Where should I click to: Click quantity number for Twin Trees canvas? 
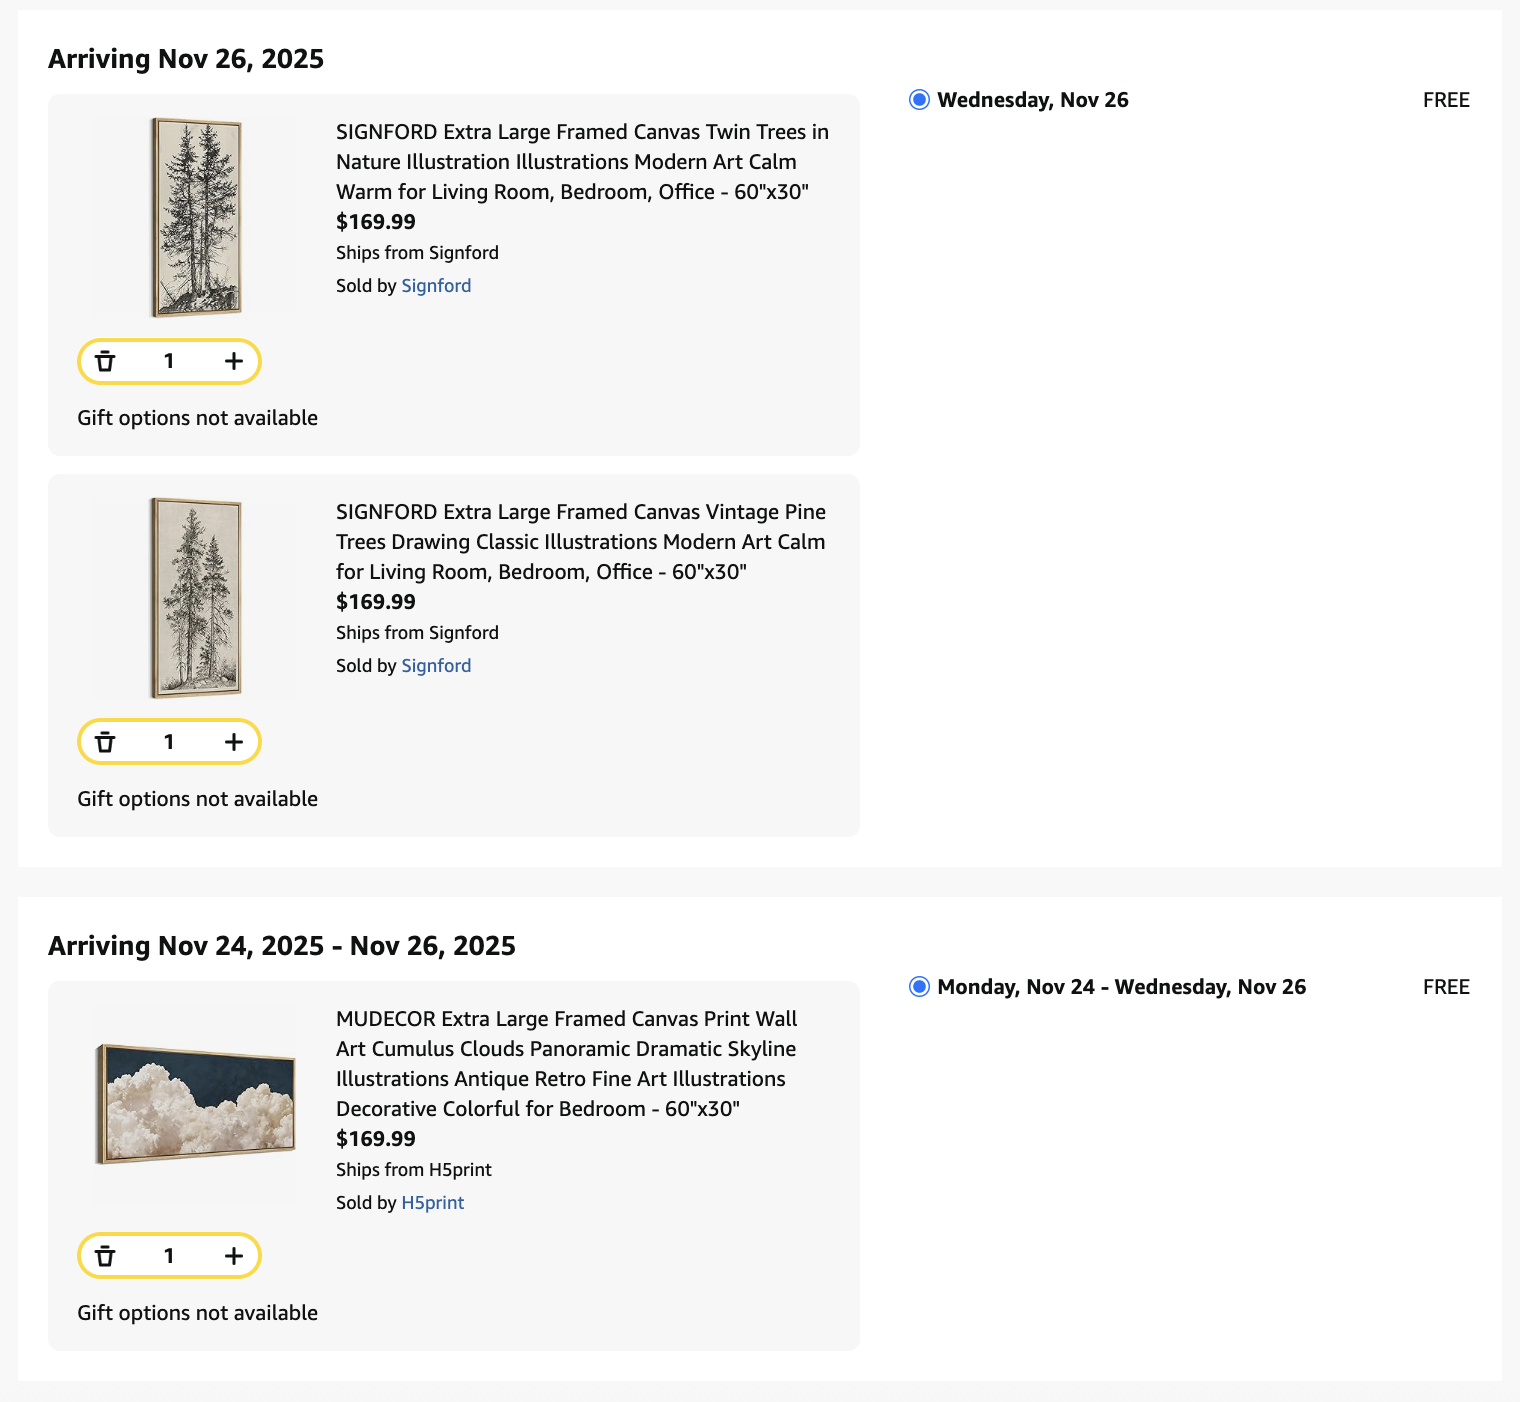(x=169, y=361)
